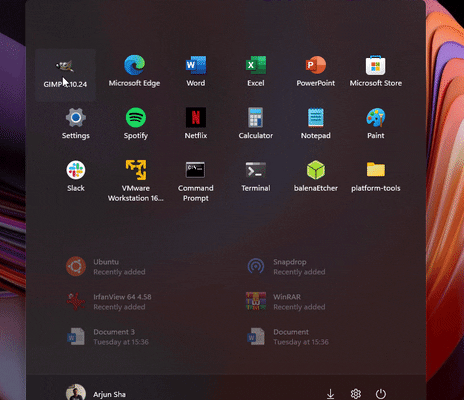Open Settings via bottom gear icon
The height and width of the screenshot is (400, 464).
(x=356, y=394)
